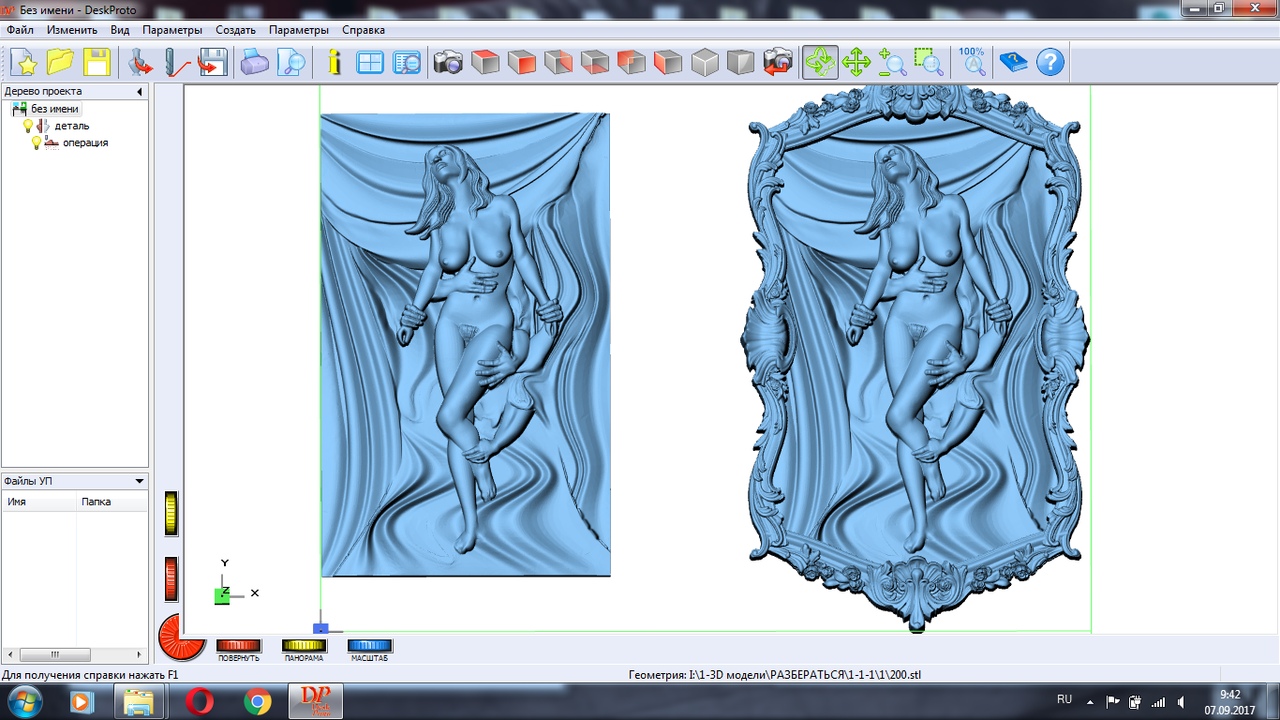Collapse the Дерево проекта panel arrow
Viewport: 1280px width, 720px height.
coord(139,92)
